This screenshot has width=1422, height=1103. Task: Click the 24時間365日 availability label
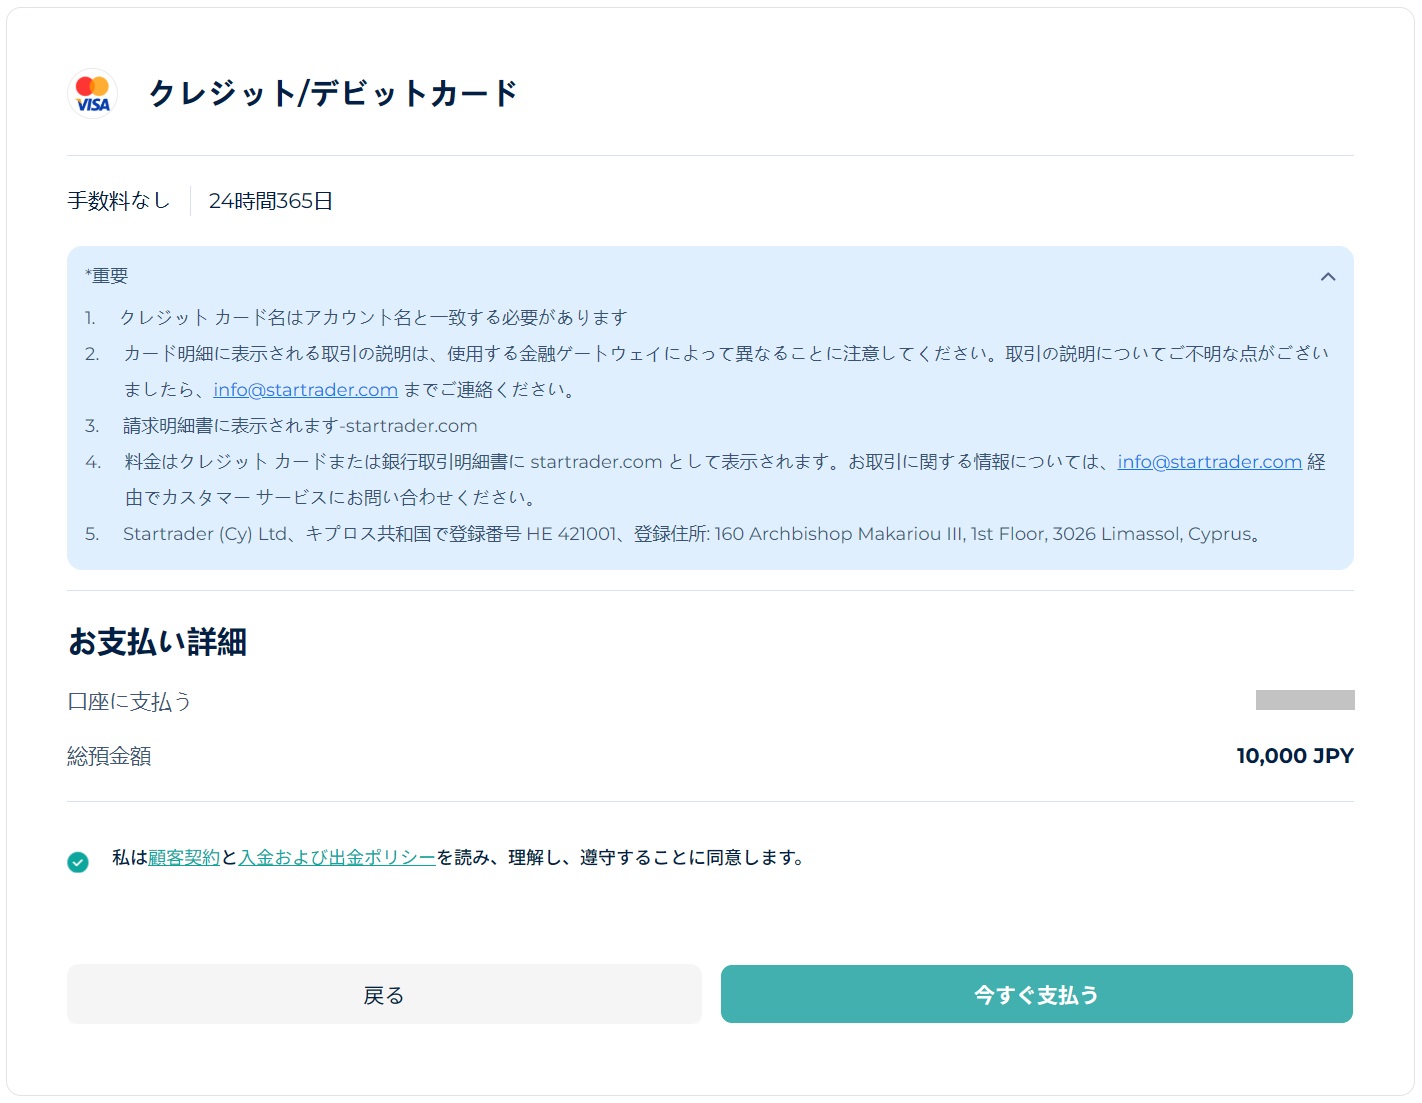tap(270, 201)
